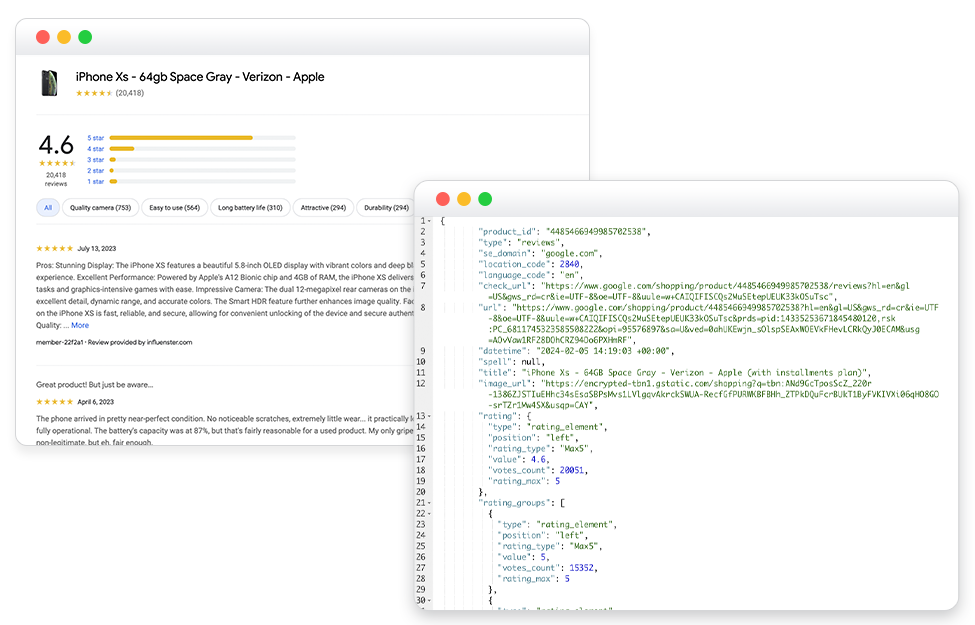Select the Long battery life (310) chip
This screenshot has width=975, height=625.
click(x=250, y=208)
